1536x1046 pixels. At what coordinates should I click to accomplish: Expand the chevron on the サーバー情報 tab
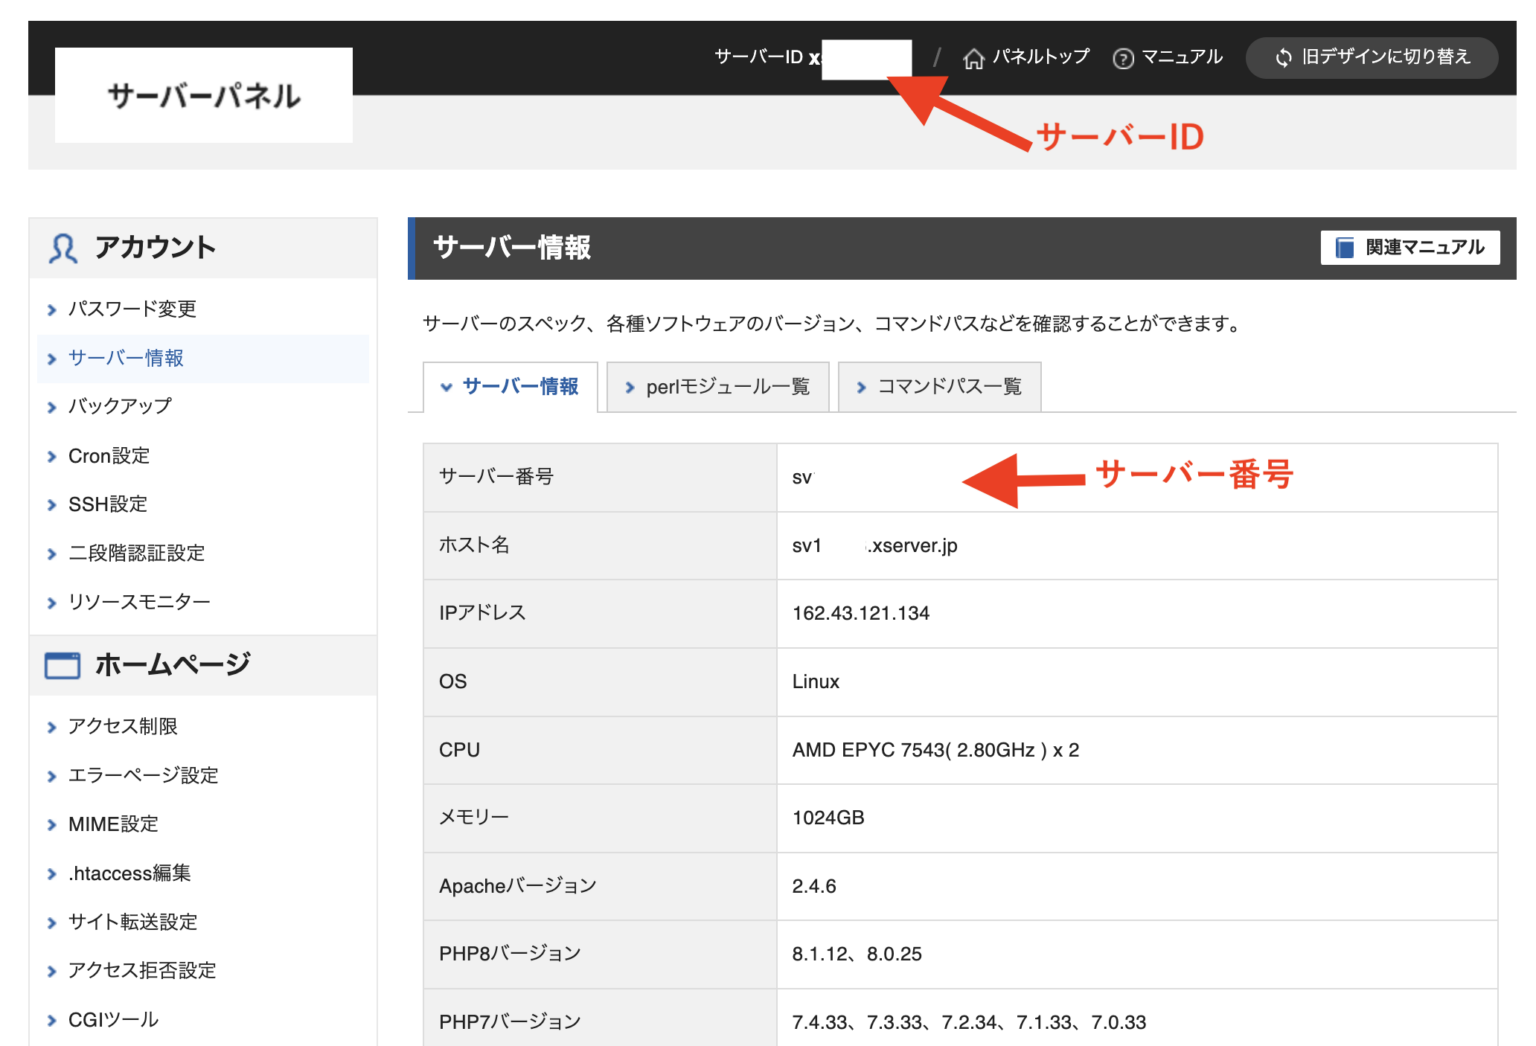point(446,387)
